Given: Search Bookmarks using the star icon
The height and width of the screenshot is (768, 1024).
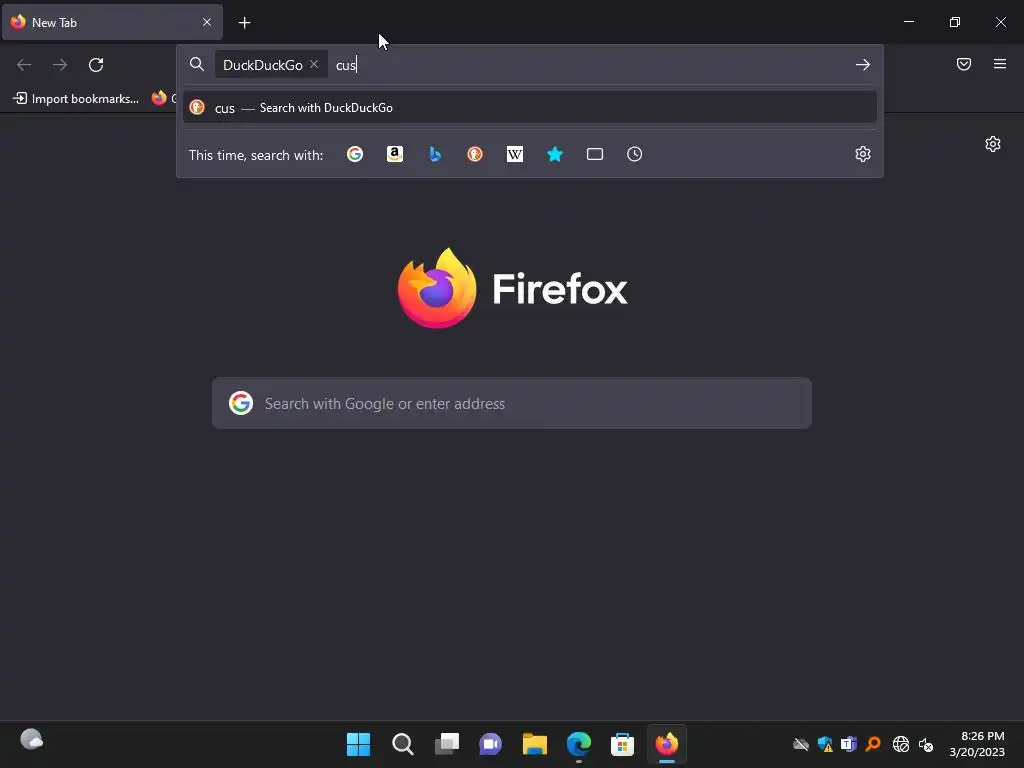Looking at the screenshot, I should coord(554,154).
